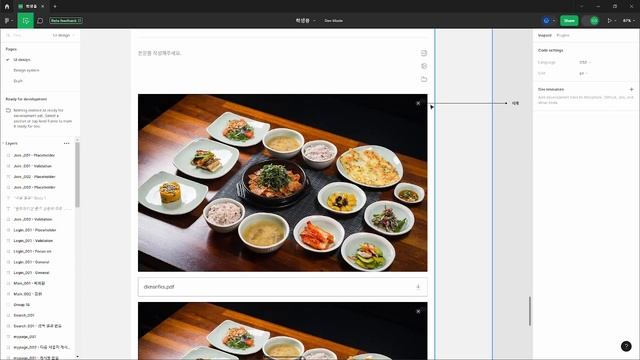640x360 pixels.
Task: Open the Unit dropdown in Code settings
Action: (583, 73)
